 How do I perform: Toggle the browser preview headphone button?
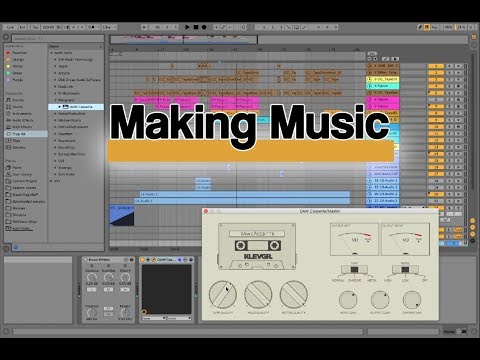tap(15, 247)
